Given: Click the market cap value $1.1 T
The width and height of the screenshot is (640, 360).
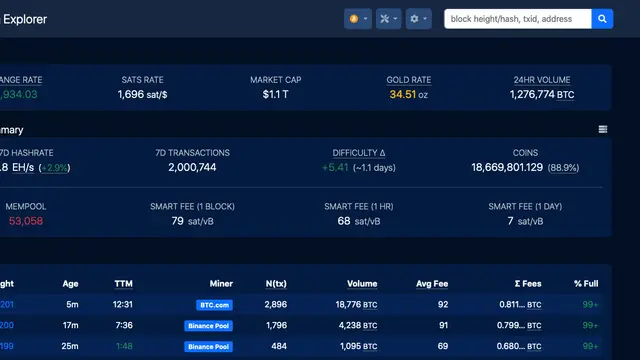Looking at the screenshot, I should click(x=276, y=95).
